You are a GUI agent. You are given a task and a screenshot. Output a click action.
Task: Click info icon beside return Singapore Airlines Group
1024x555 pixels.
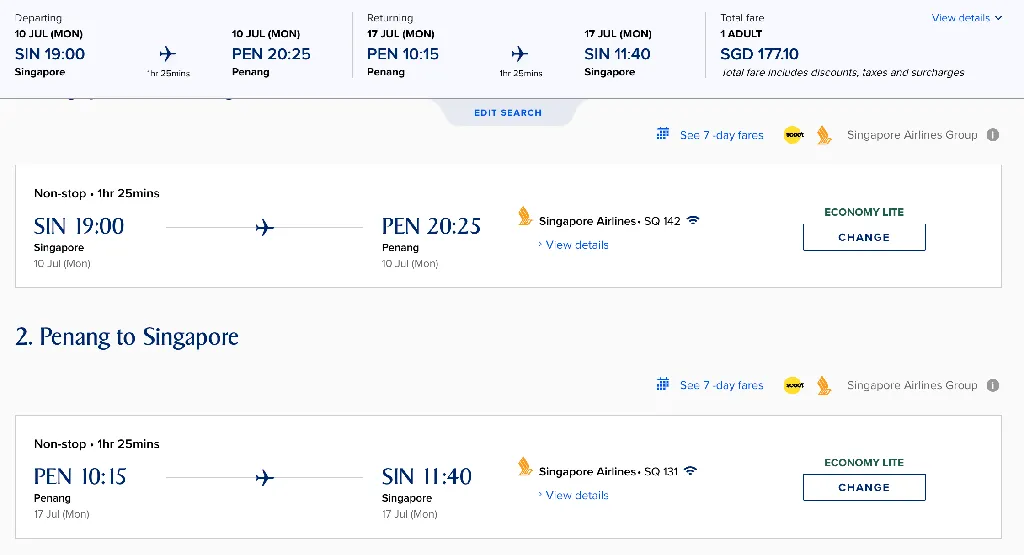pyautogui.click(x=993, y=385)
